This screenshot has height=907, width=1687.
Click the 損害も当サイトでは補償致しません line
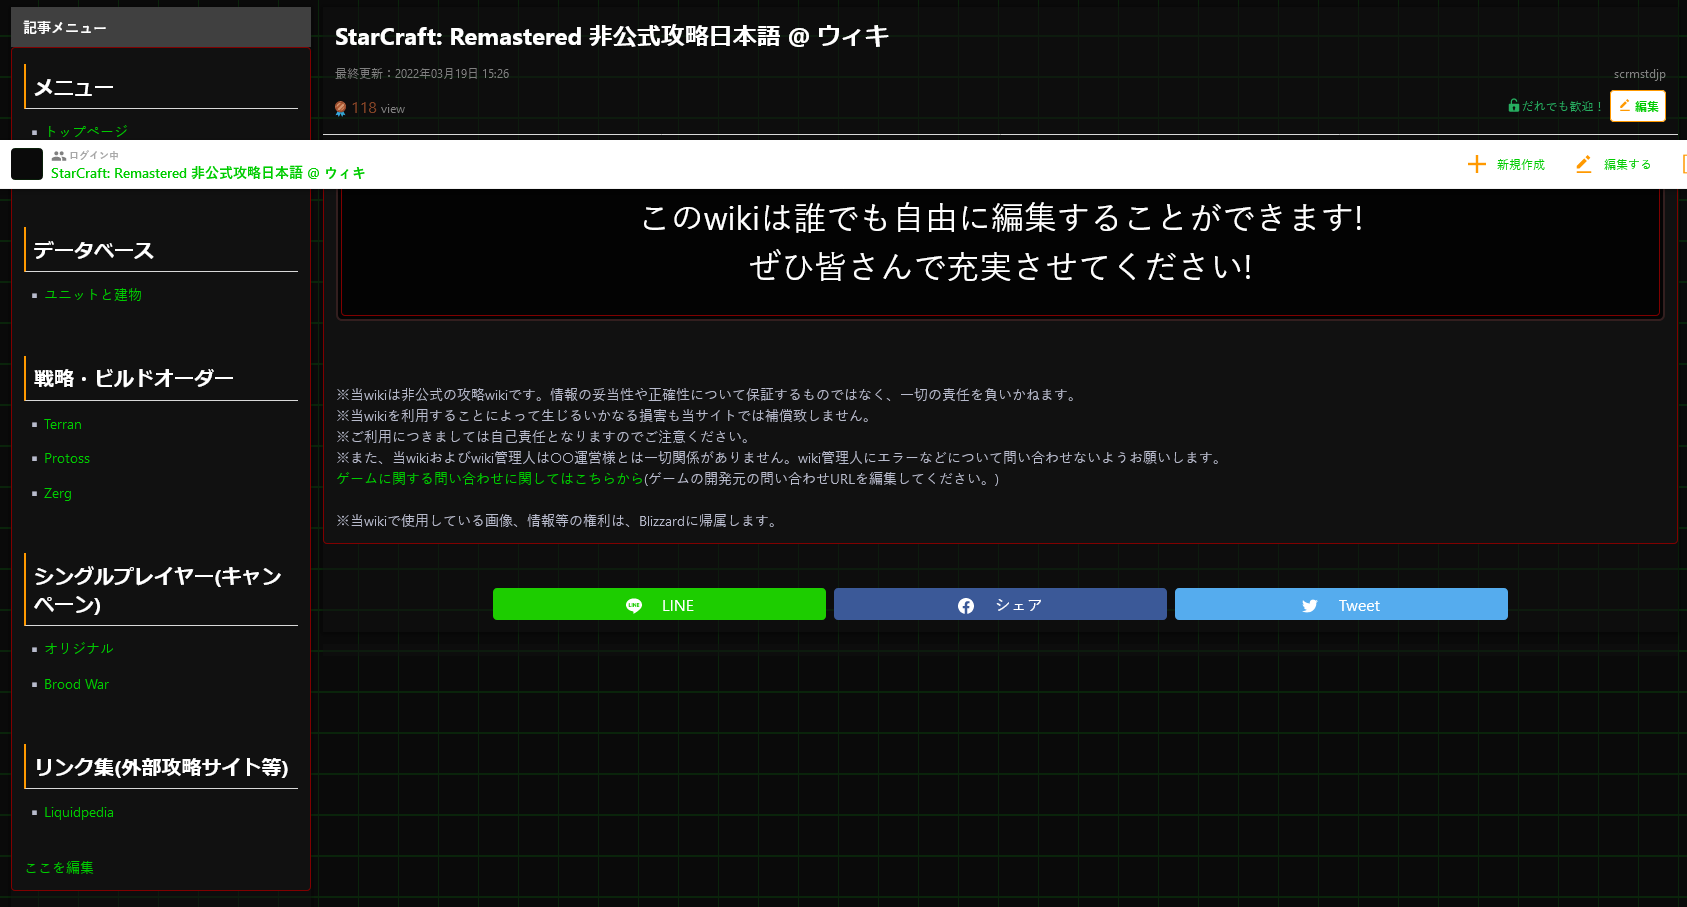(606, 415)
